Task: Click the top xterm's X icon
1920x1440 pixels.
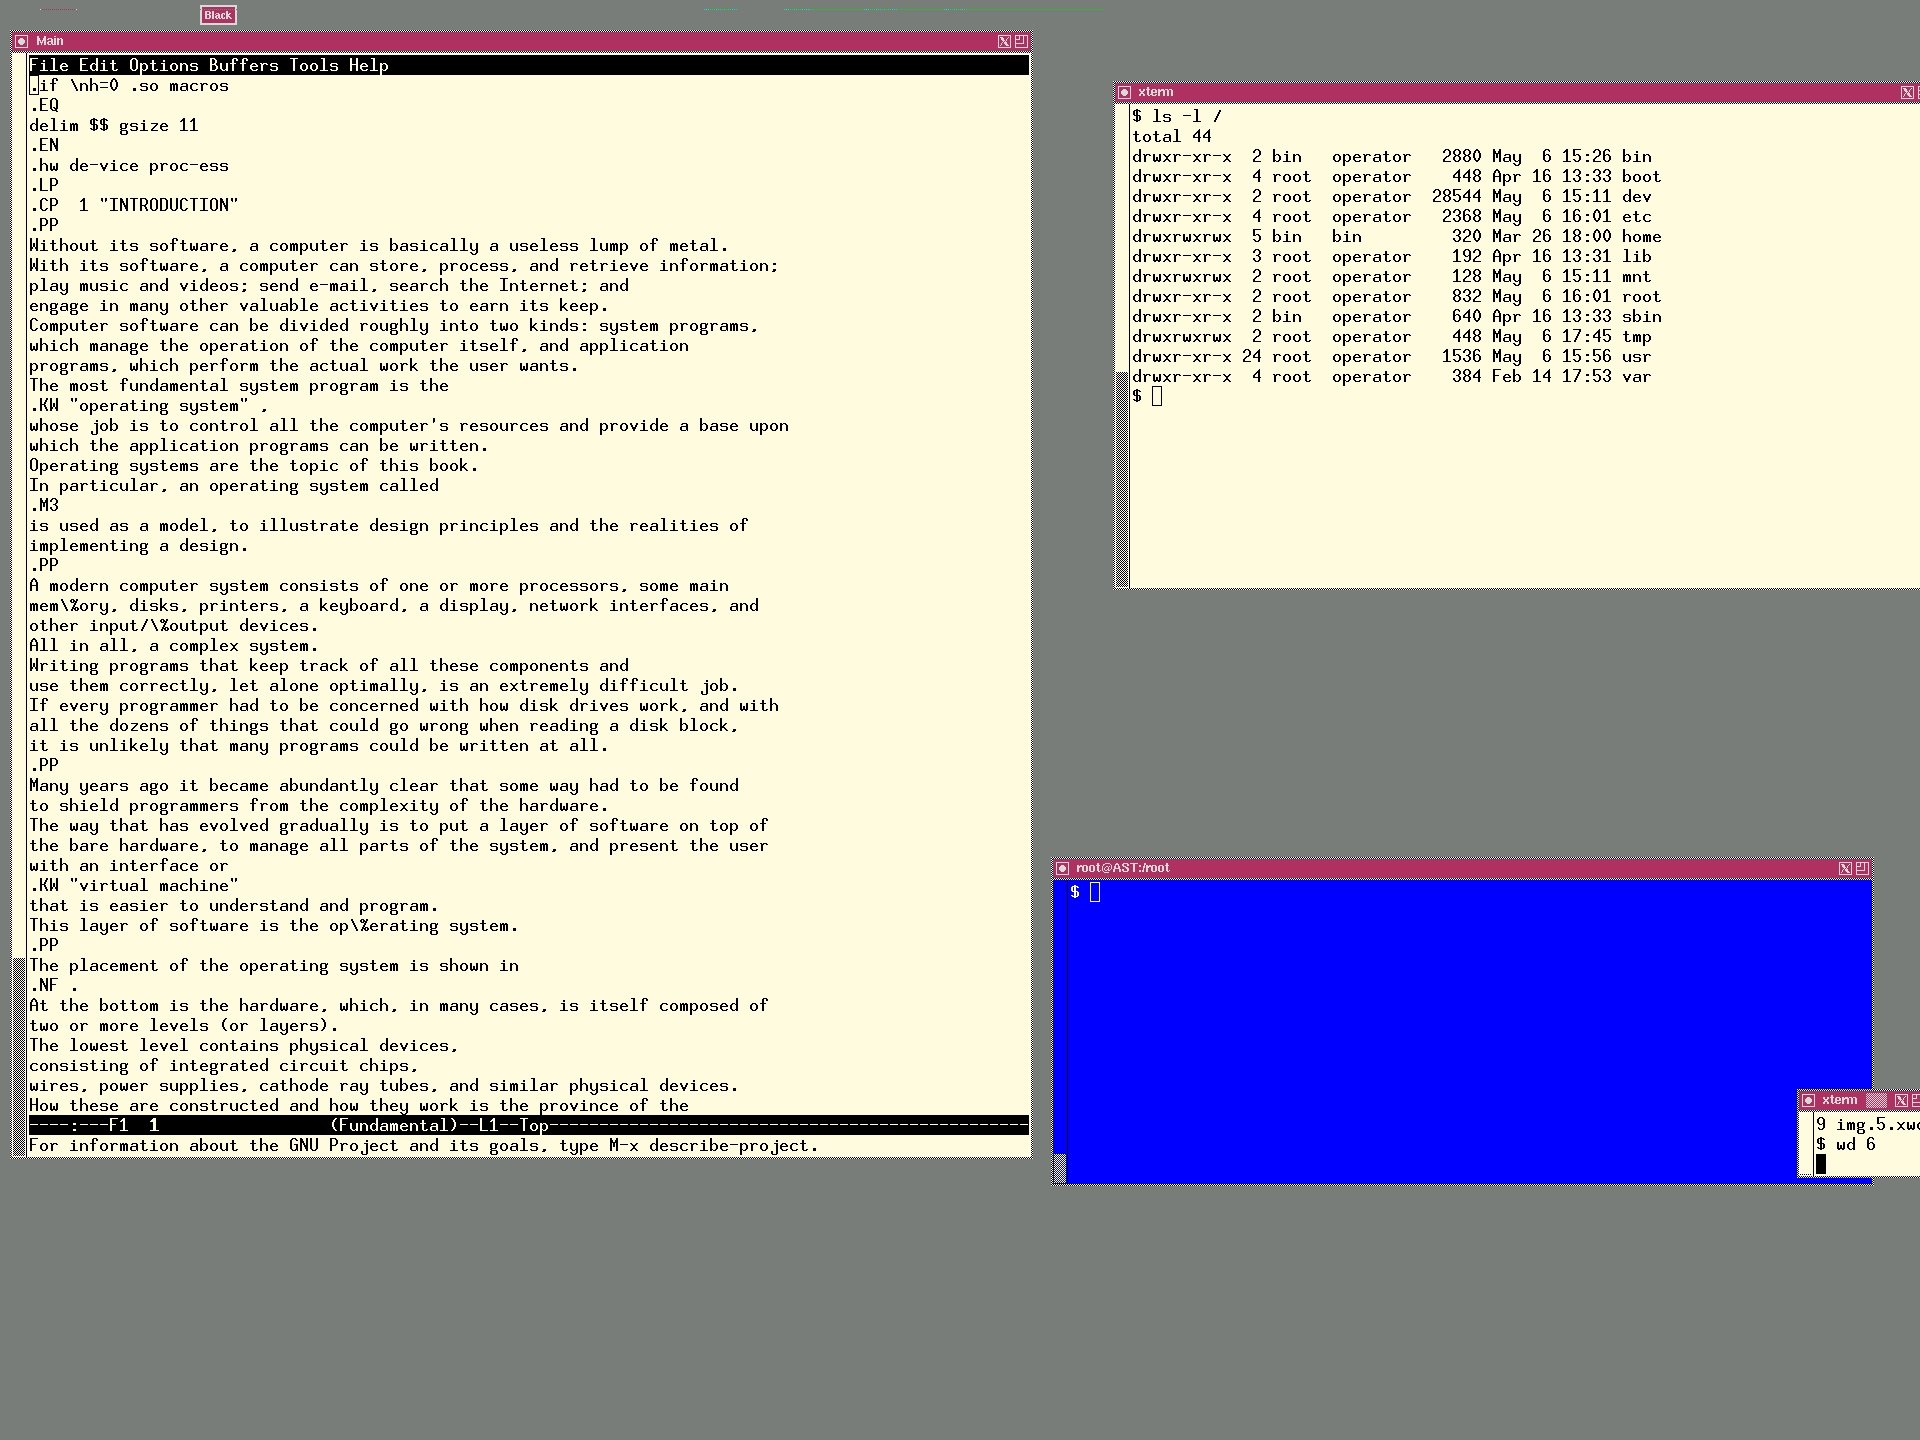Action: click(x=1907, y=92)
